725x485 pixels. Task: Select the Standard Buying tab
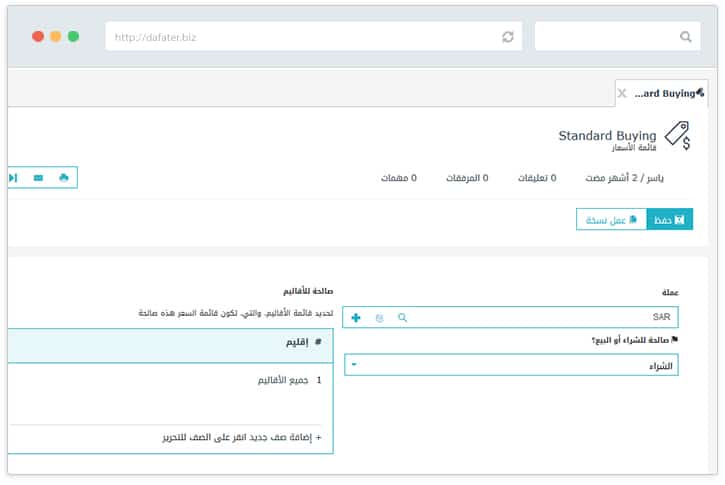click(x=668, y=93)
